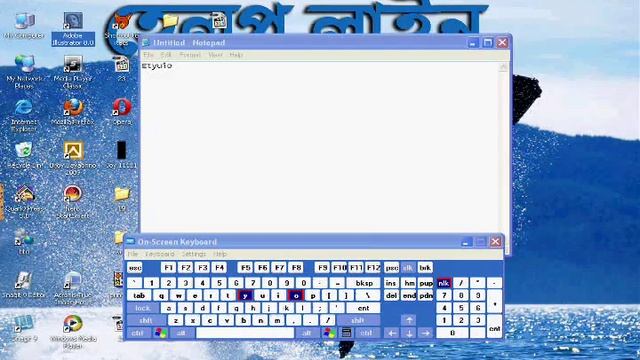Open On-Screen Keyboard Help menu

tap(220, 254)
